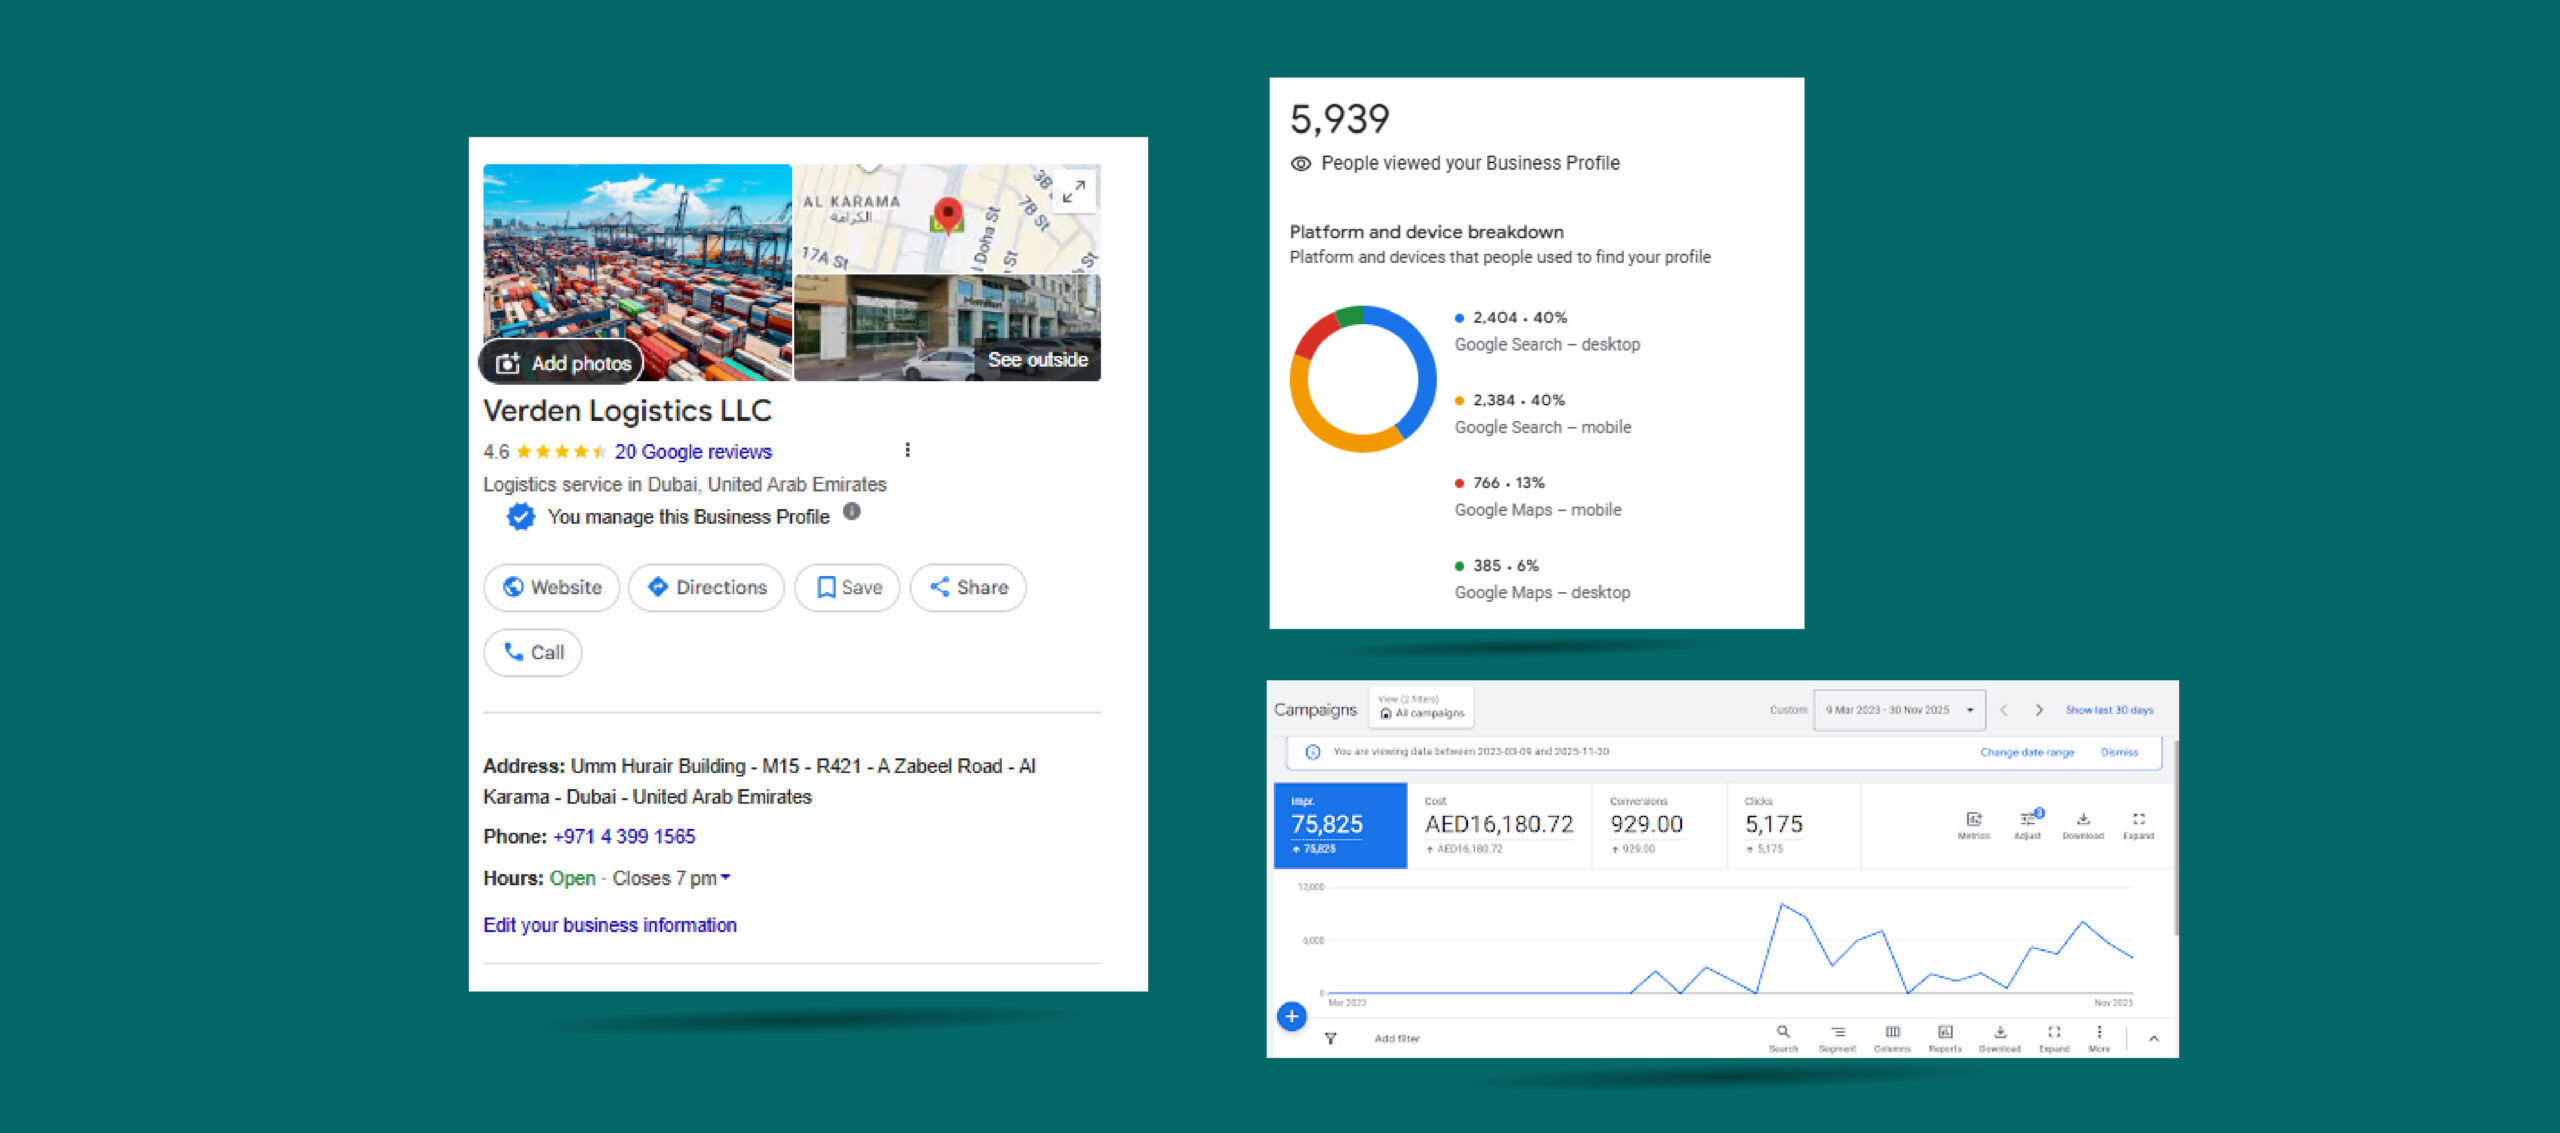
Task: Collapse the table toolbar chevron
Action: 2154,1038
